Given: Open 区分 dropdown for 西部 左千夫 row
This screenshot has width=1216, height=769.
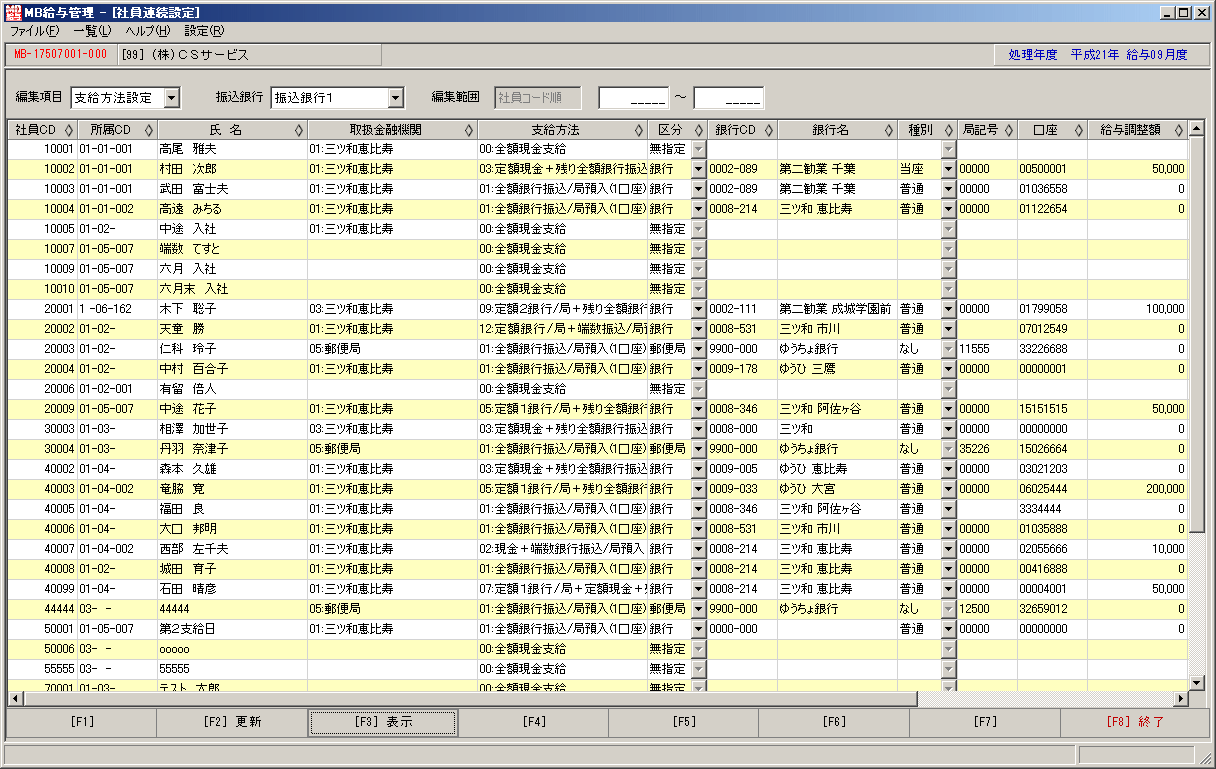Looking at the screenshot, I should pyautogui.click(x=698, y=549).
